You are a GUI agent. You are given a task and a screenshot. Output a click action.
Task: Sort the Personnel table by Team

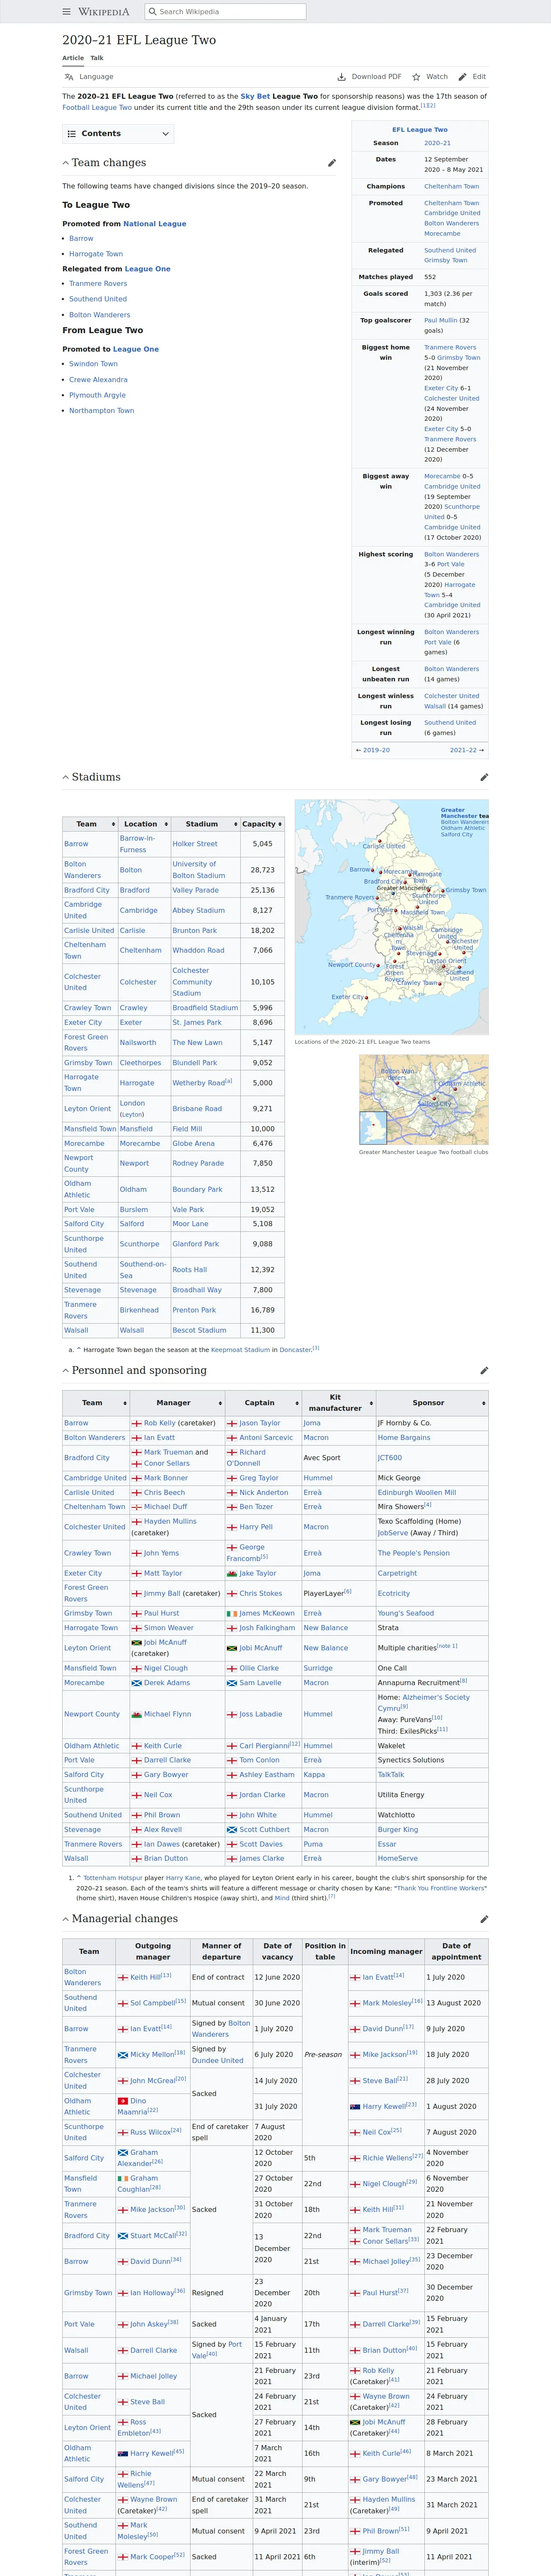pos(96,1403)
